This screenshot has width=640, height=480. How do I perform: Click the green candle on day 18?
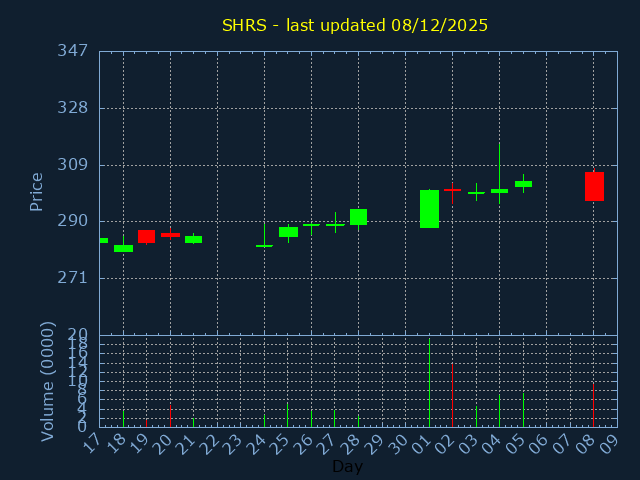(123, 248)
